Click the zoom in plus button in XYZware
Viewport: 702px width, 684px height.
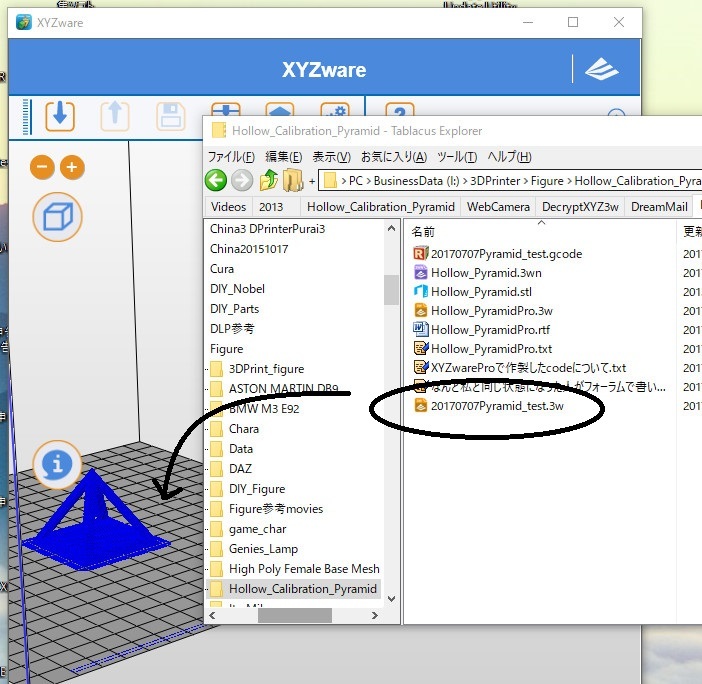point(72,167)
